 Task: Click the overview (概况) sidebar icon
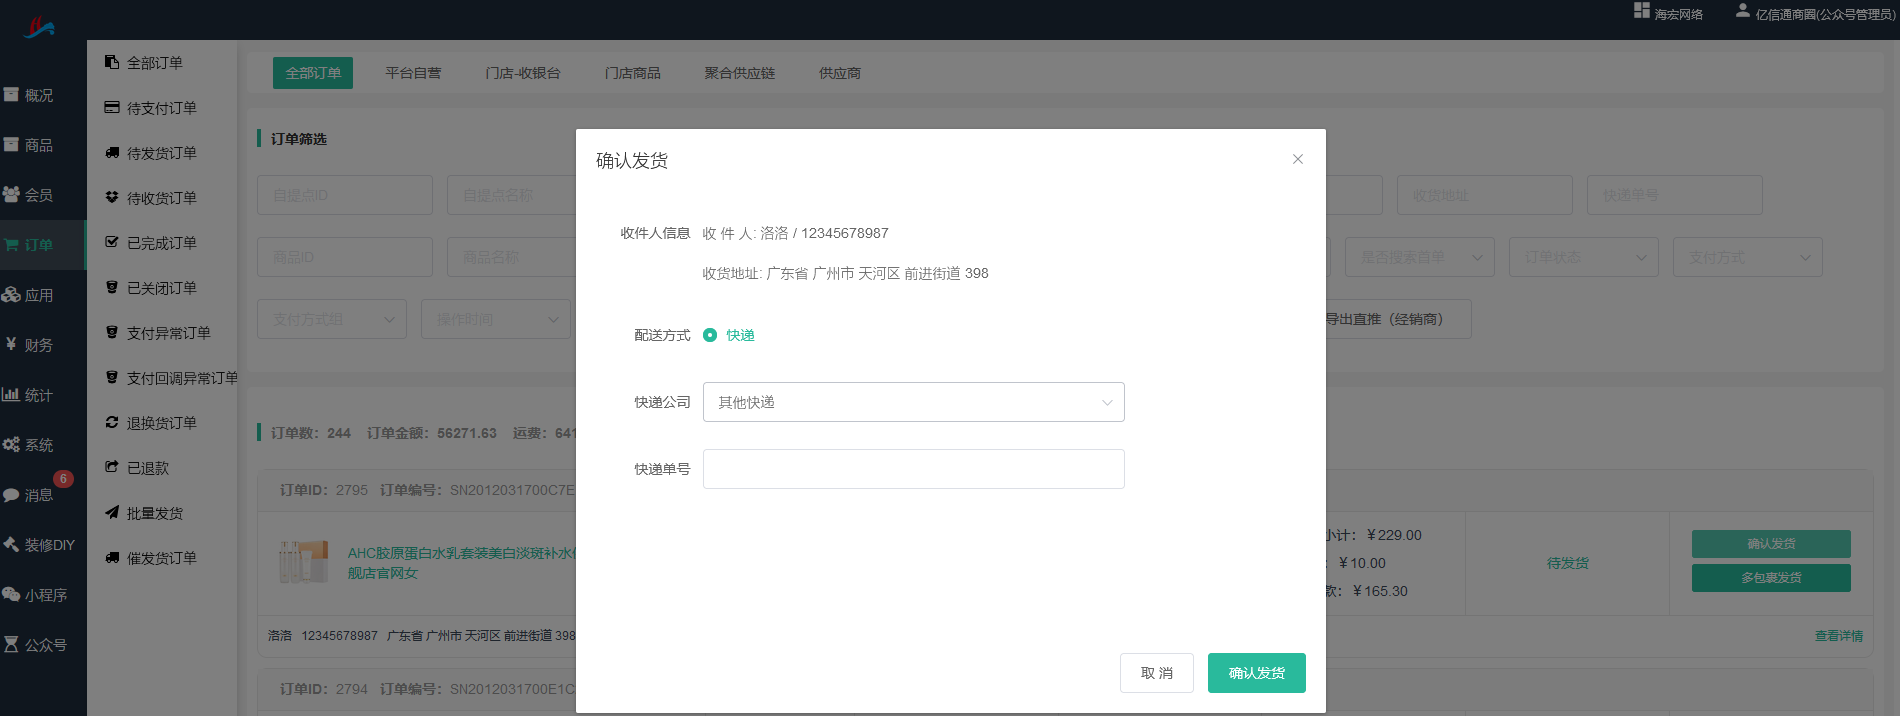(11, 95)
